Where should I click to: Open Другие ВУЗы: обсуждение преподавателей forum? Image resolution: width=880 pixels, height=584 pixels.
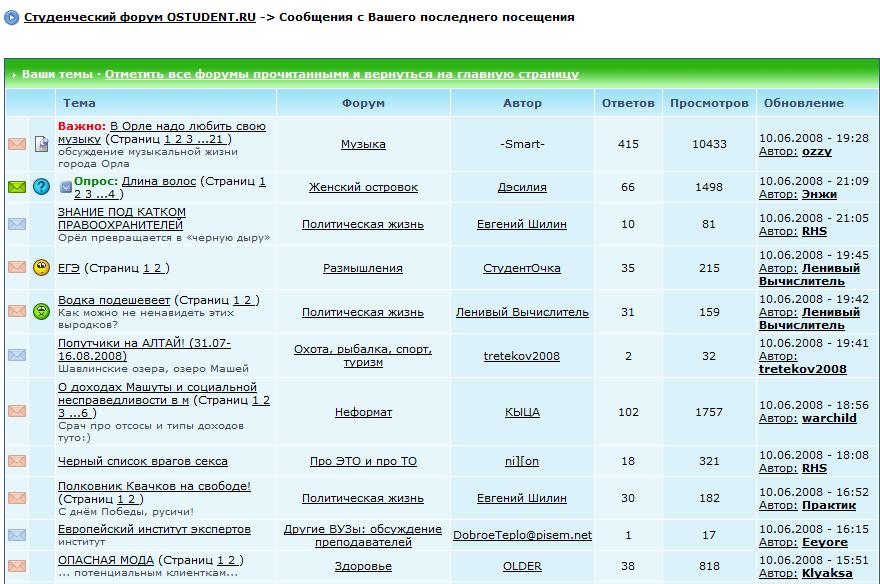(x=363, y=535)
